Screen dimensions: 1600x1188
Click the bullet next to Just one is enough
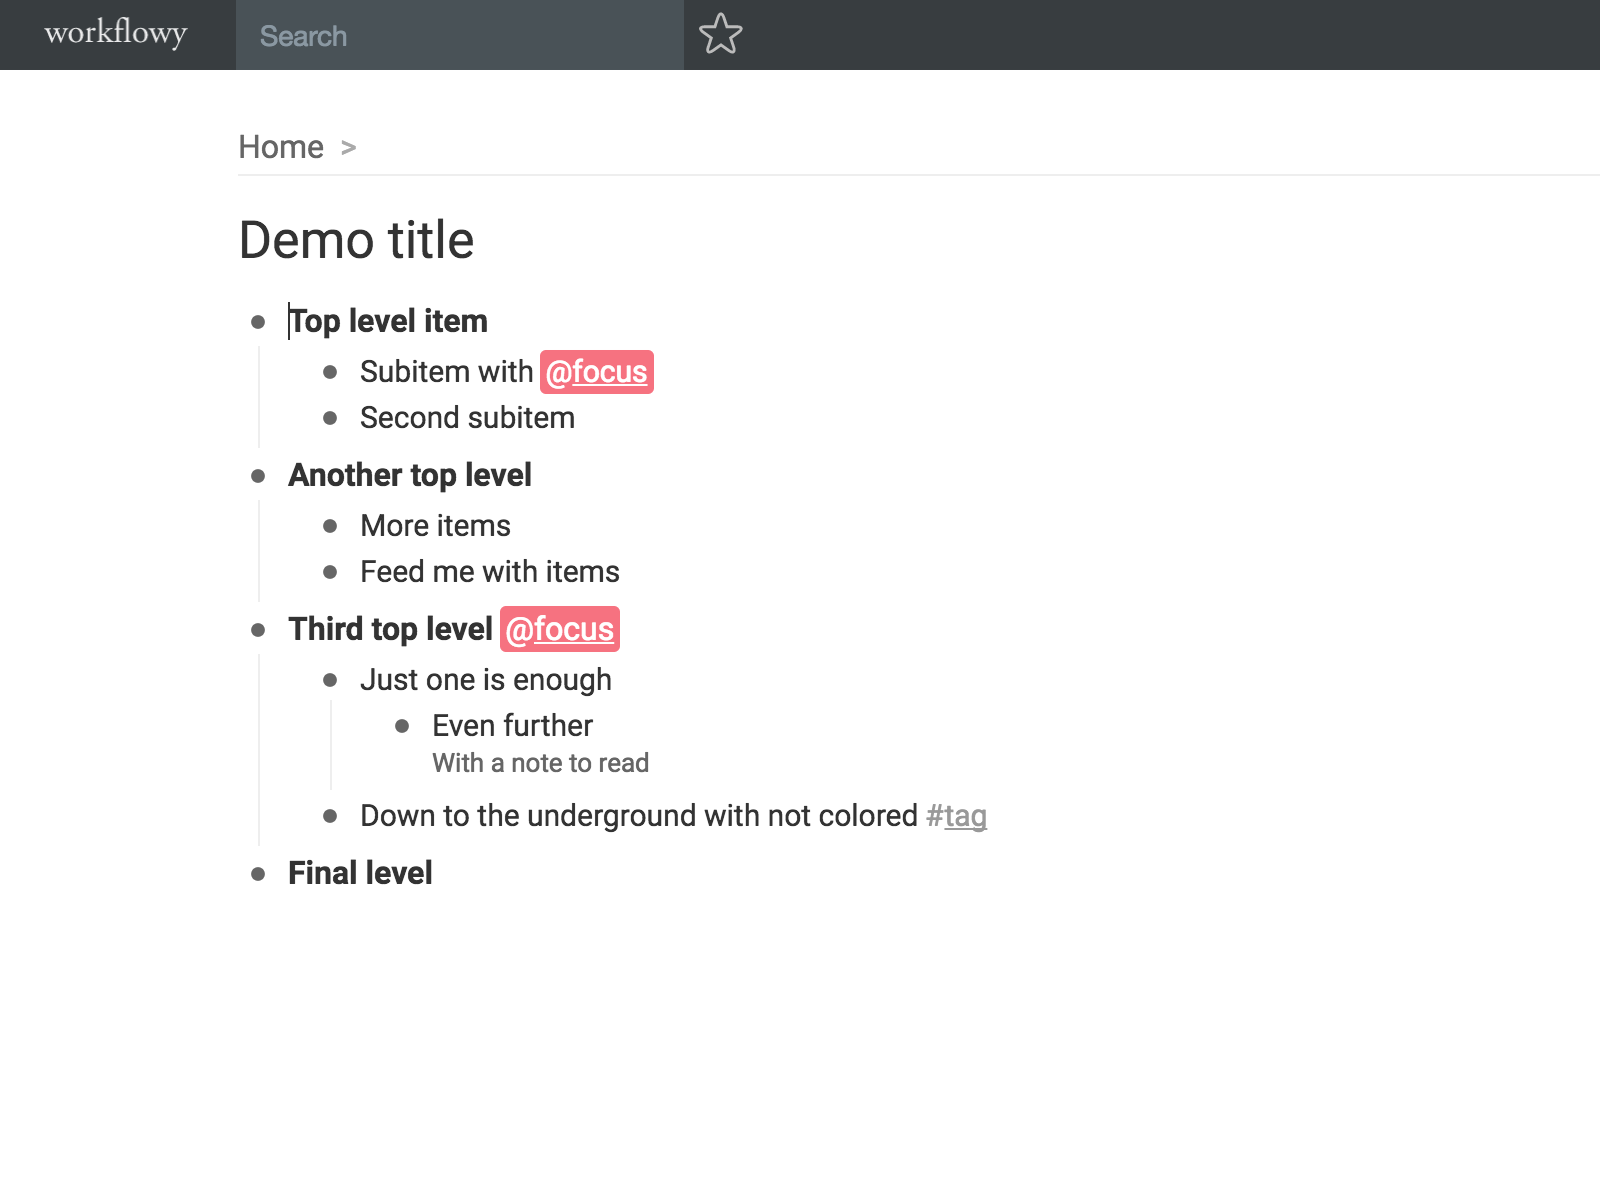pos(330,680)
